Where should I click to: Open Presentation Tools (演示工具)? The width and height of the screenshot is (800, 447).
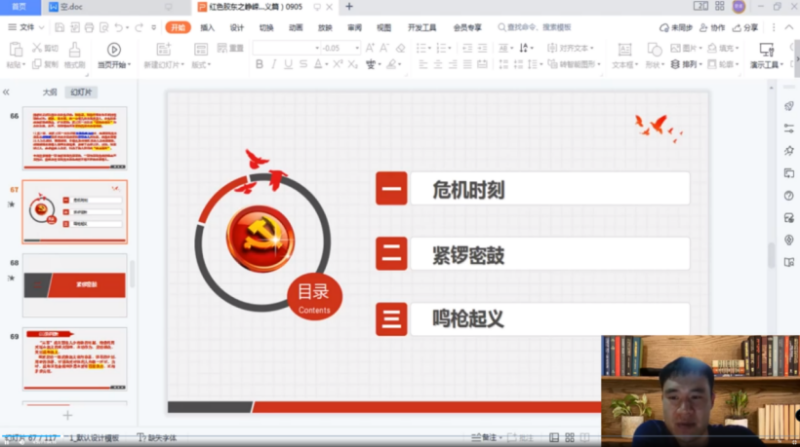[766, 55]
